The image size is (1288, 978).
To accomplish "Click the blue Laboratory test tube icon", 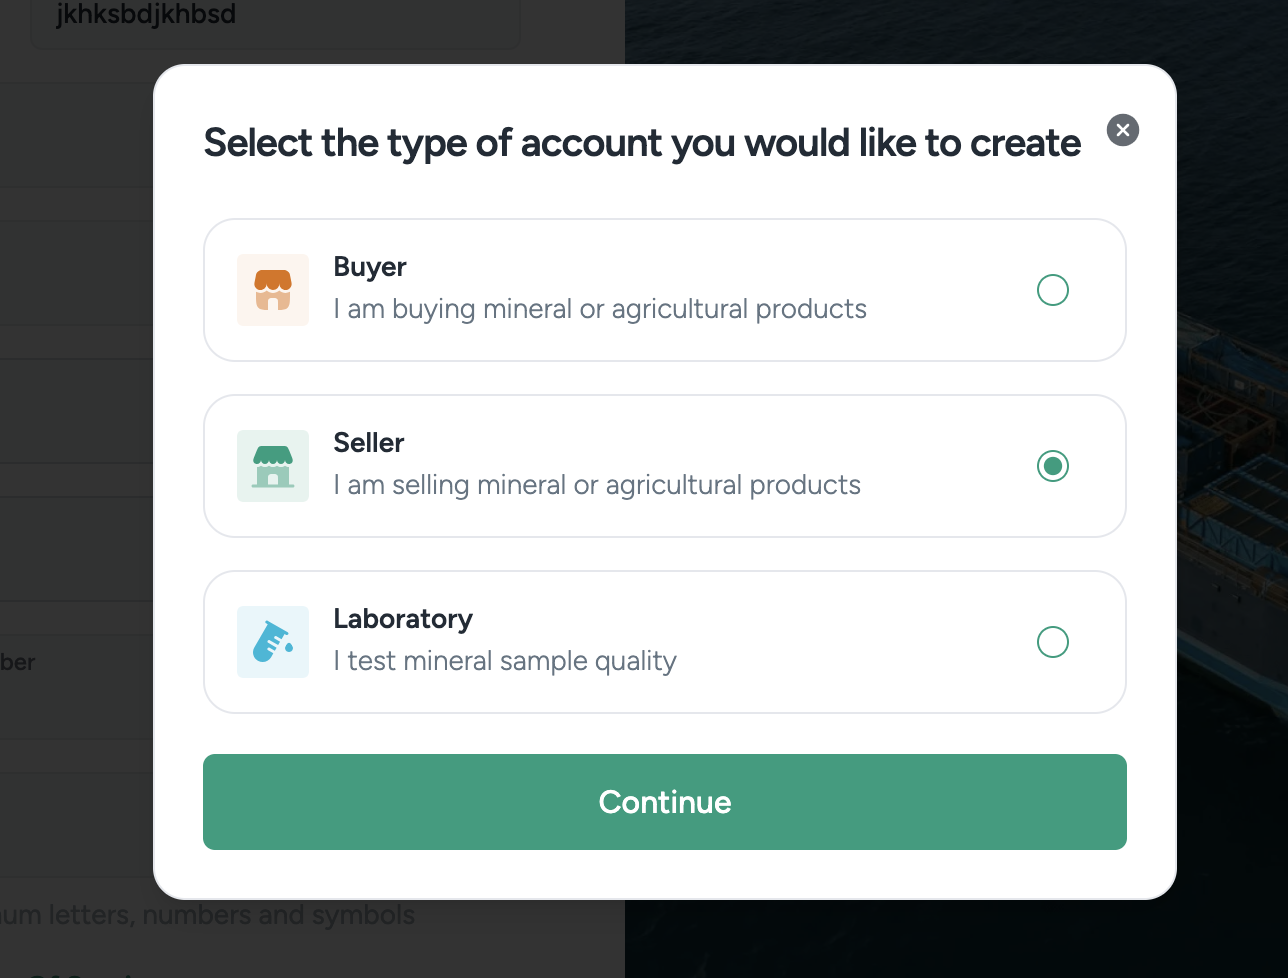I will point(273,642).
